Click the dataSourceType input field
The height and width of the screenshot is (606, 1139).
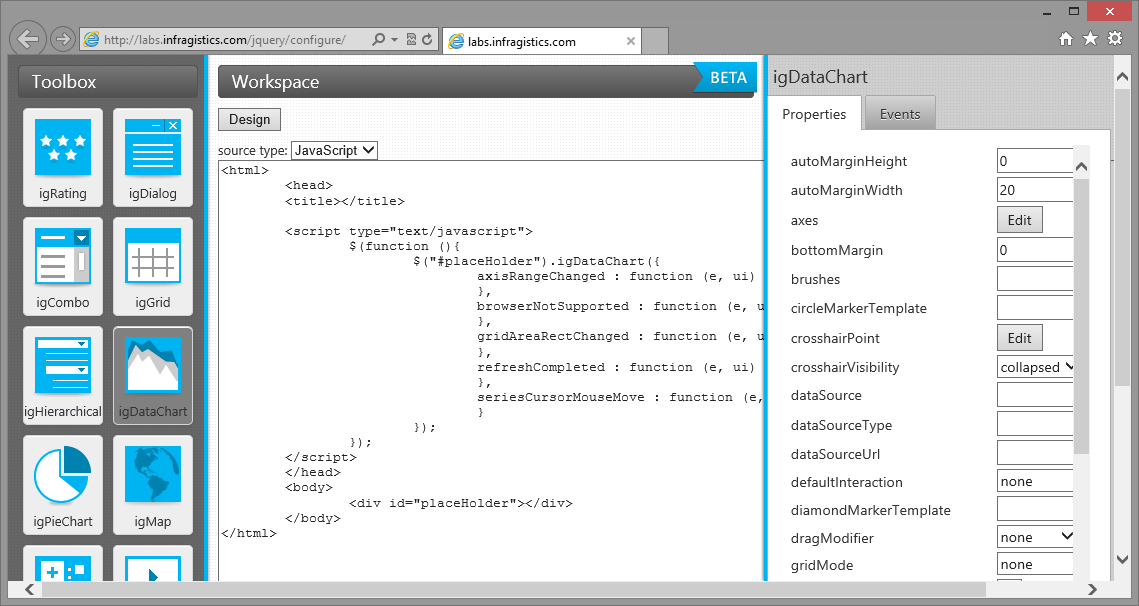point(1035,424)
